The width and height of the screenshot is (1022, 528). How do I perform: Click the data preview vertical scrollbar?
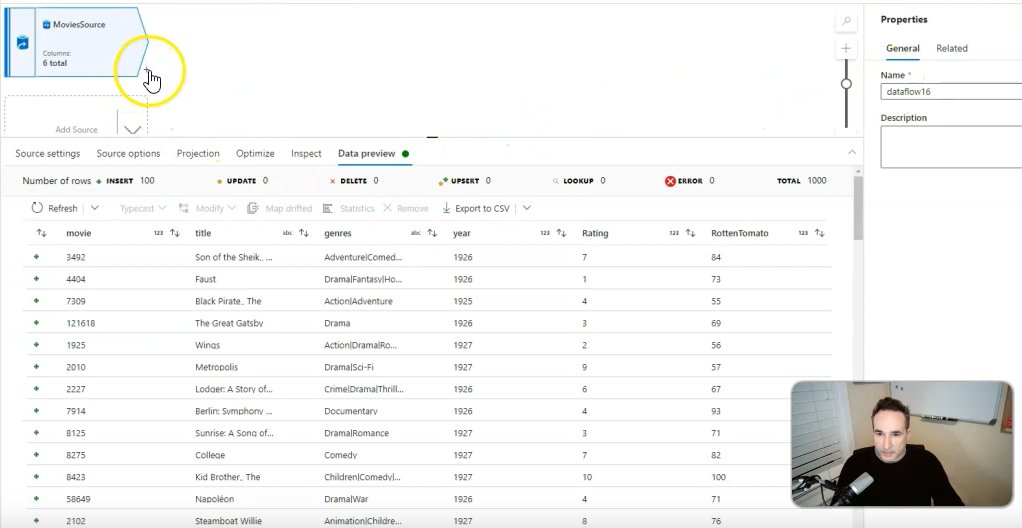(858, 207)
